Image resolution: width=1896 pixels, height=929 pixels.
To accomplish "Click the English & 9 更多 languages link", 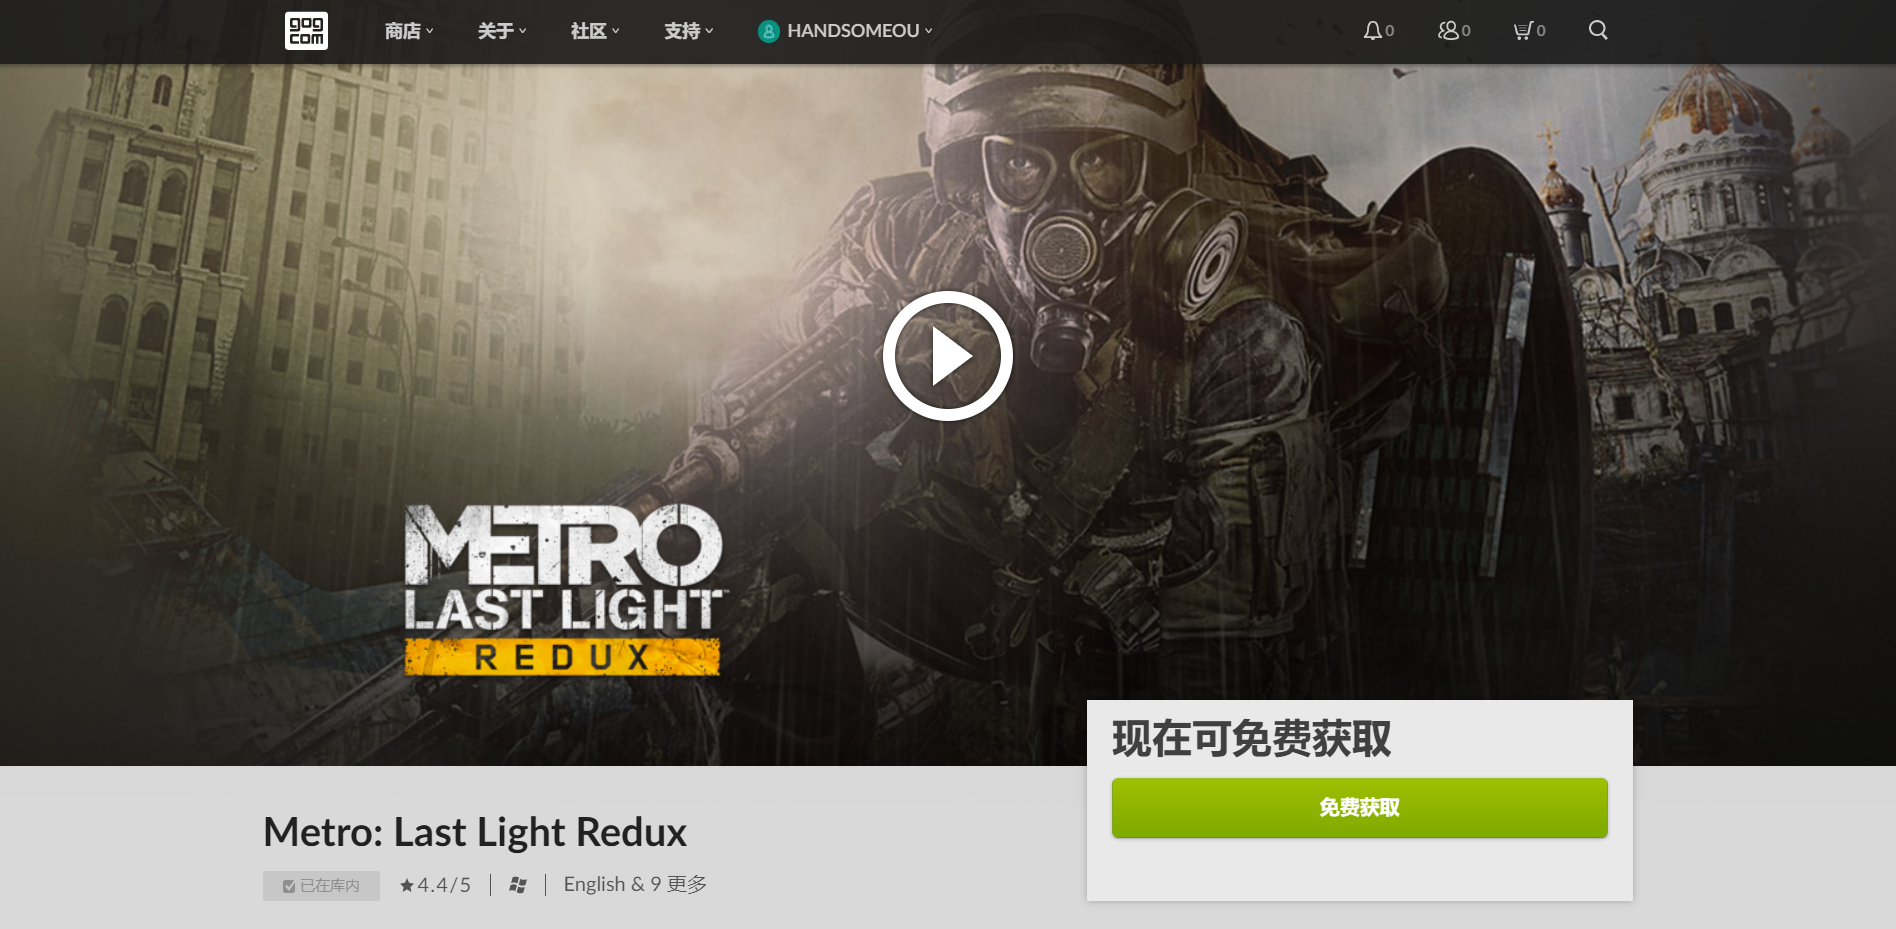I will click(x=635, y=884).
